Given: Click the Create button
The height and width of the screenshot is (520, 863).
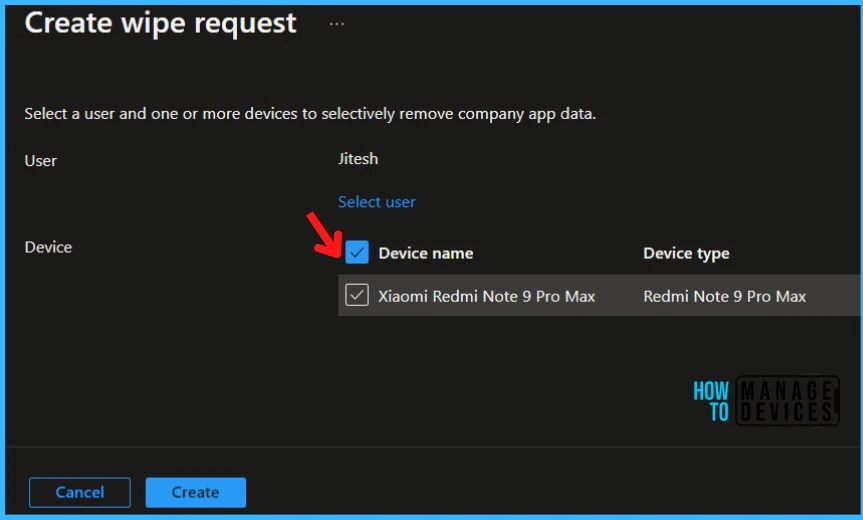Looking at the screenshot, I should coord(195,492).
